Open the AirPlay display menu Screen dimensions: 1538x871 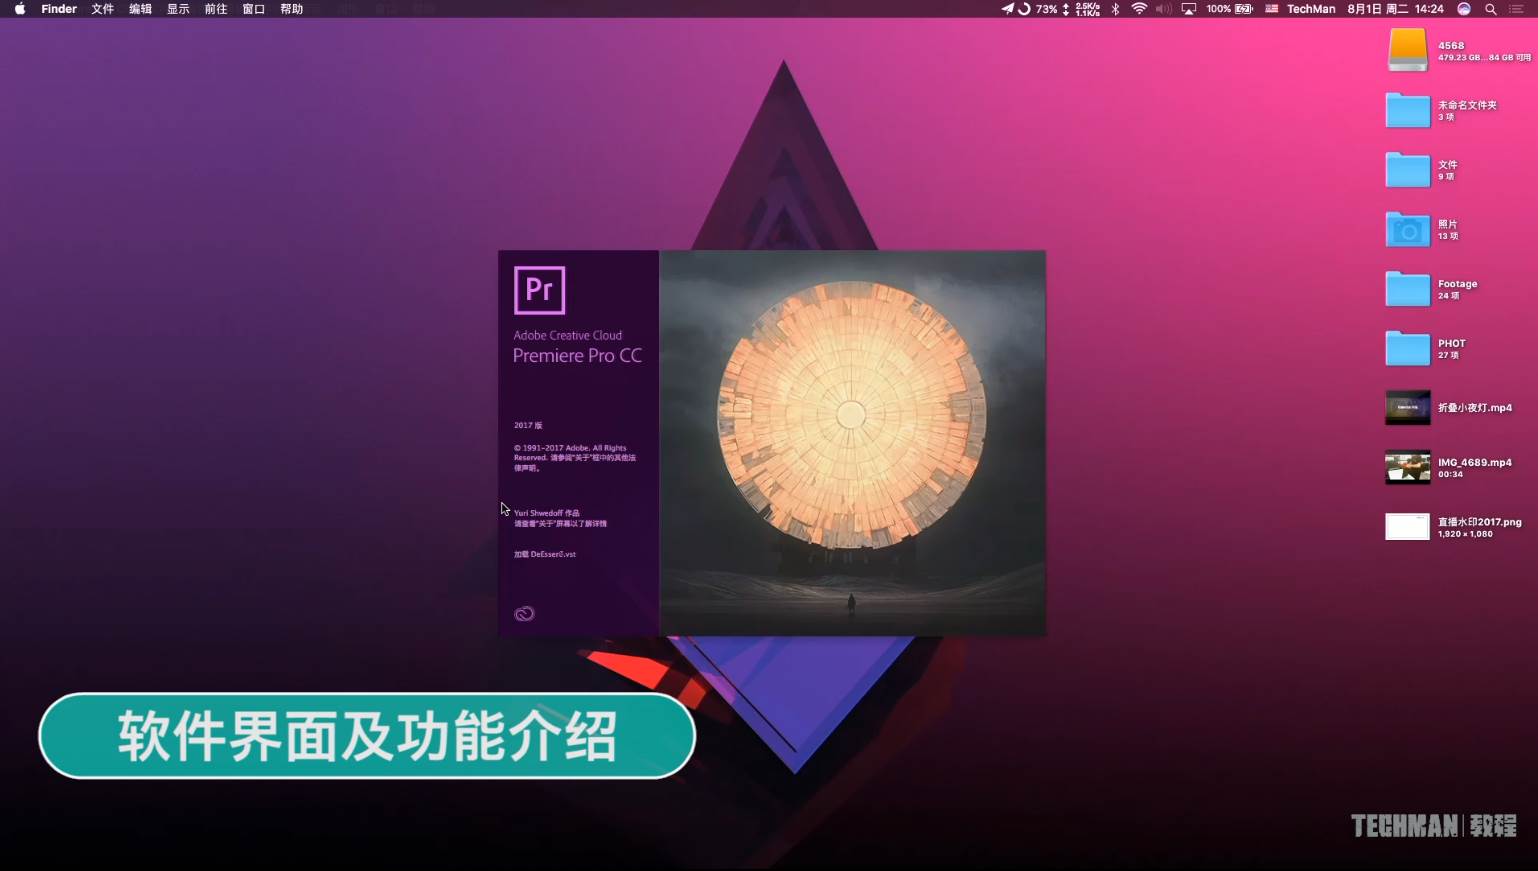tap(1189, 9)
